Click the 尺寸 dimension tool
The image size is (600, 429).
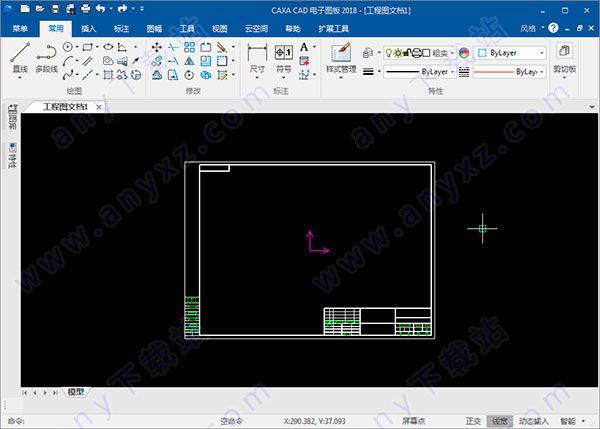click(x=257, y=58)
